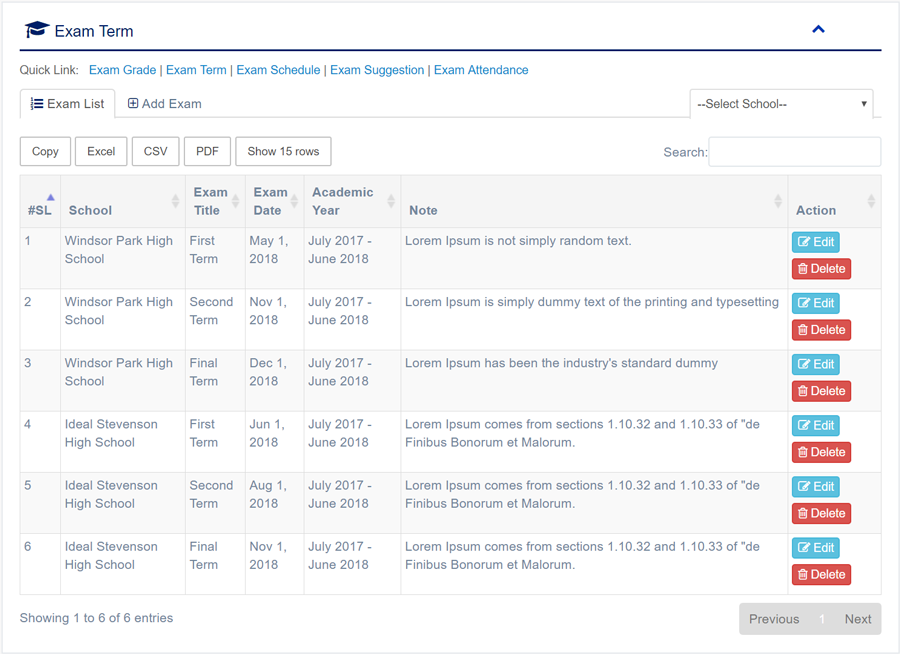Open the Exam Attendance quick link
This screenshot has width=900, height=654.
point(481,70)
